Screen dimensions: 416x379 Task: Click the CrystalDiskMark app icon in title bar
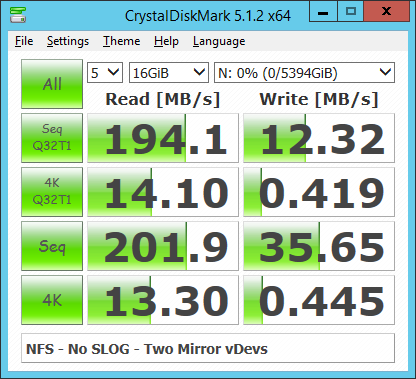click(x=18, y=15)
